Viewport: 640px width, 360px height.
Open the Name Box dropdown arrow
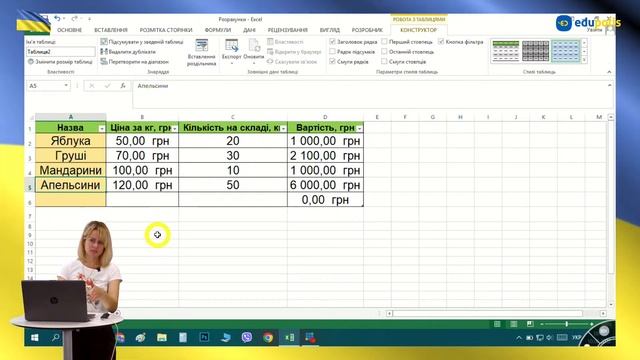(x=66, y=86)
